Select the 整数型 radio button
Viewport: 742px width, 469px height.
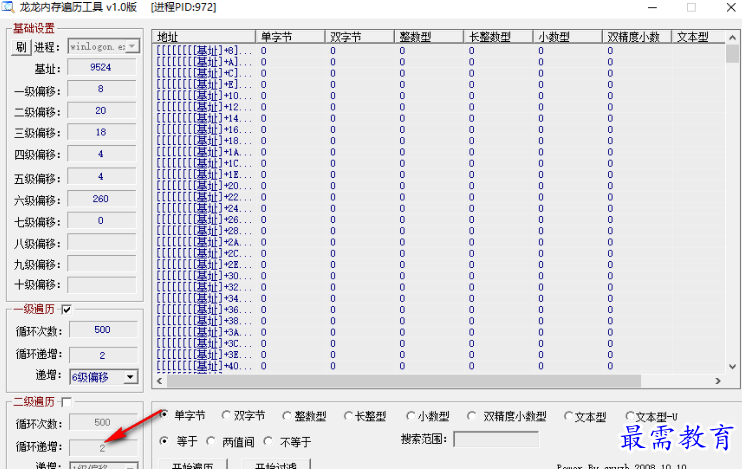point(286,416)
